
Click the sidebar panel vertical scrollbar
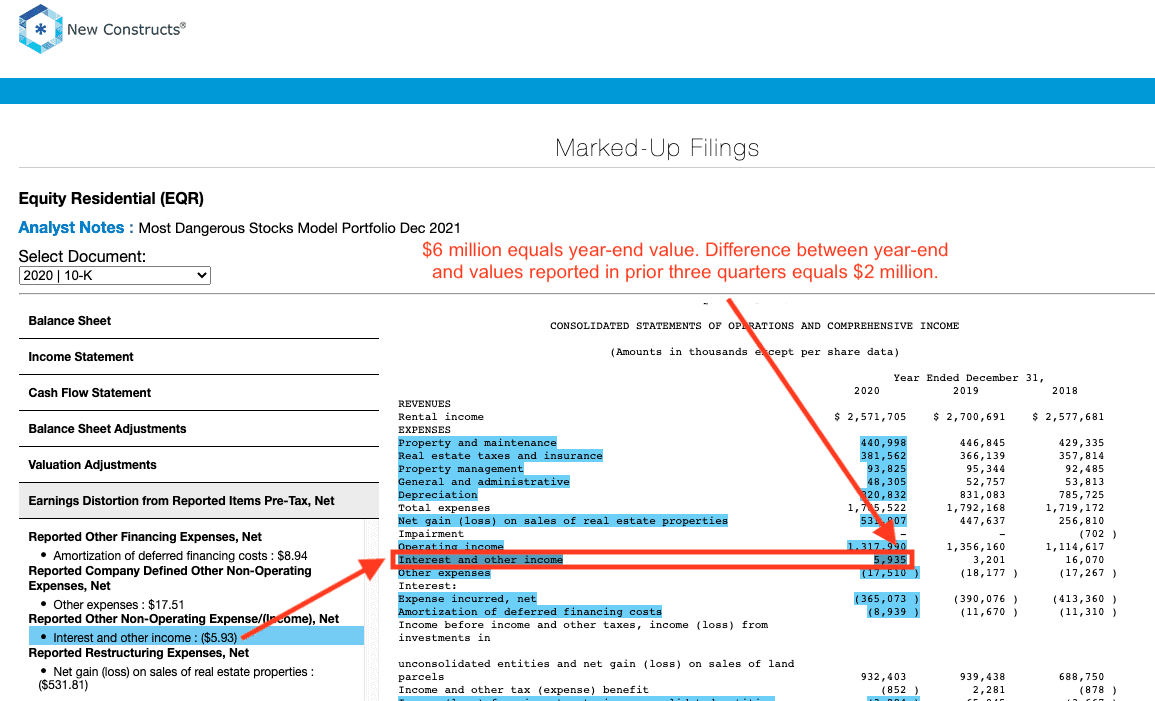(x=372, y=610)
